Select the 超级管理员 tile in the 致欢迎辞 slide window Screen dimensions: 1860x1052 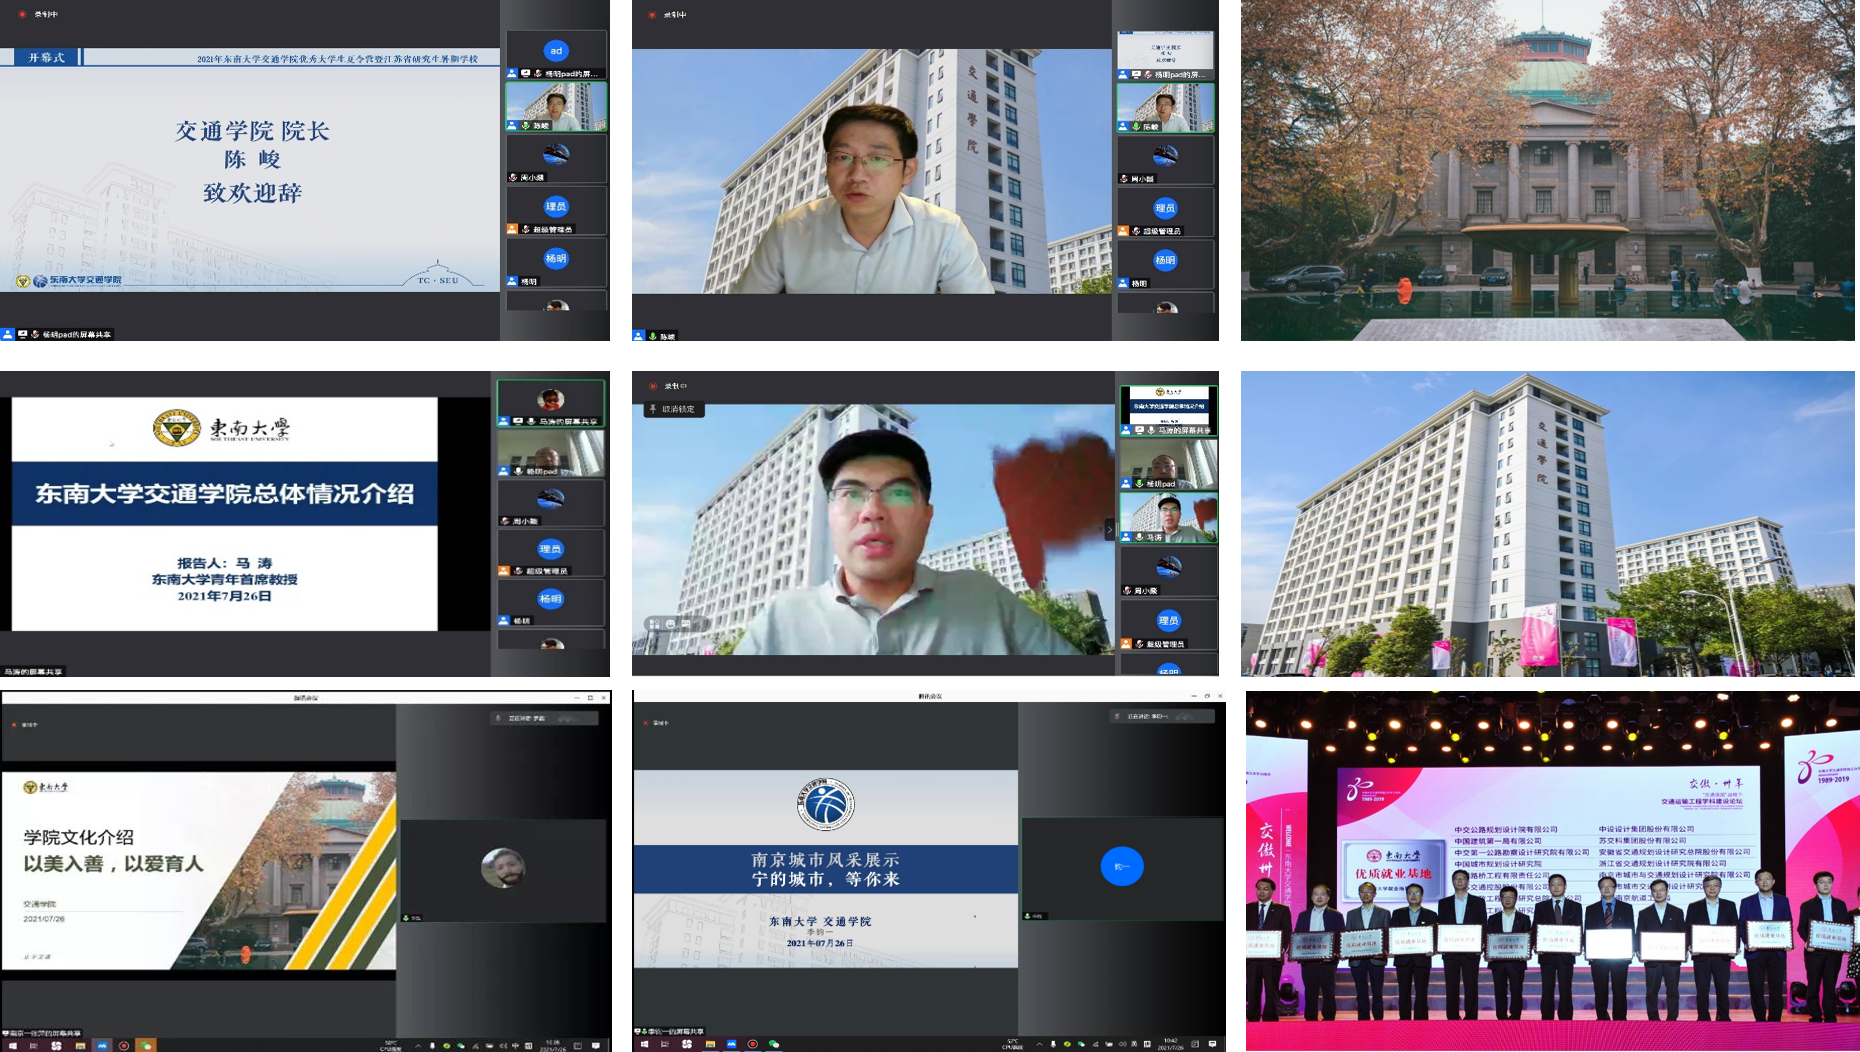(x=556, y=211)
